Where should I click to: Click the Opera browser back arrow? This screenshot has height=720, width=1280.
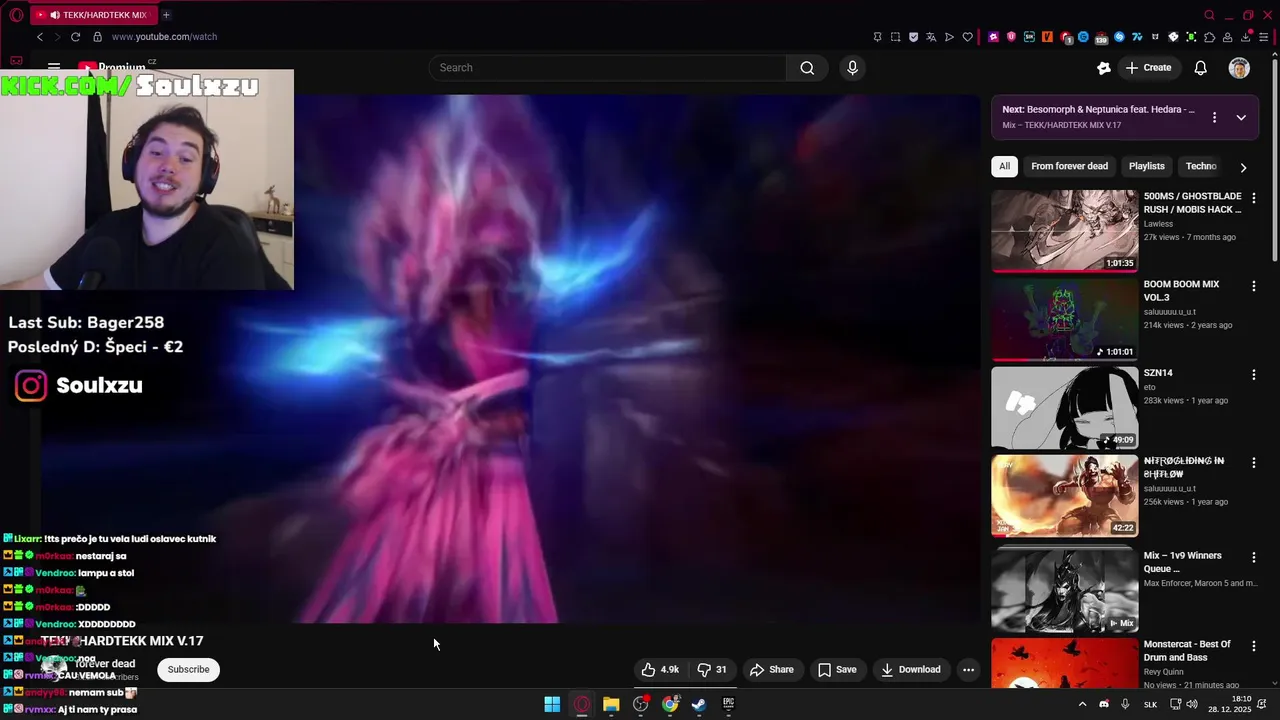pos(40,37)
